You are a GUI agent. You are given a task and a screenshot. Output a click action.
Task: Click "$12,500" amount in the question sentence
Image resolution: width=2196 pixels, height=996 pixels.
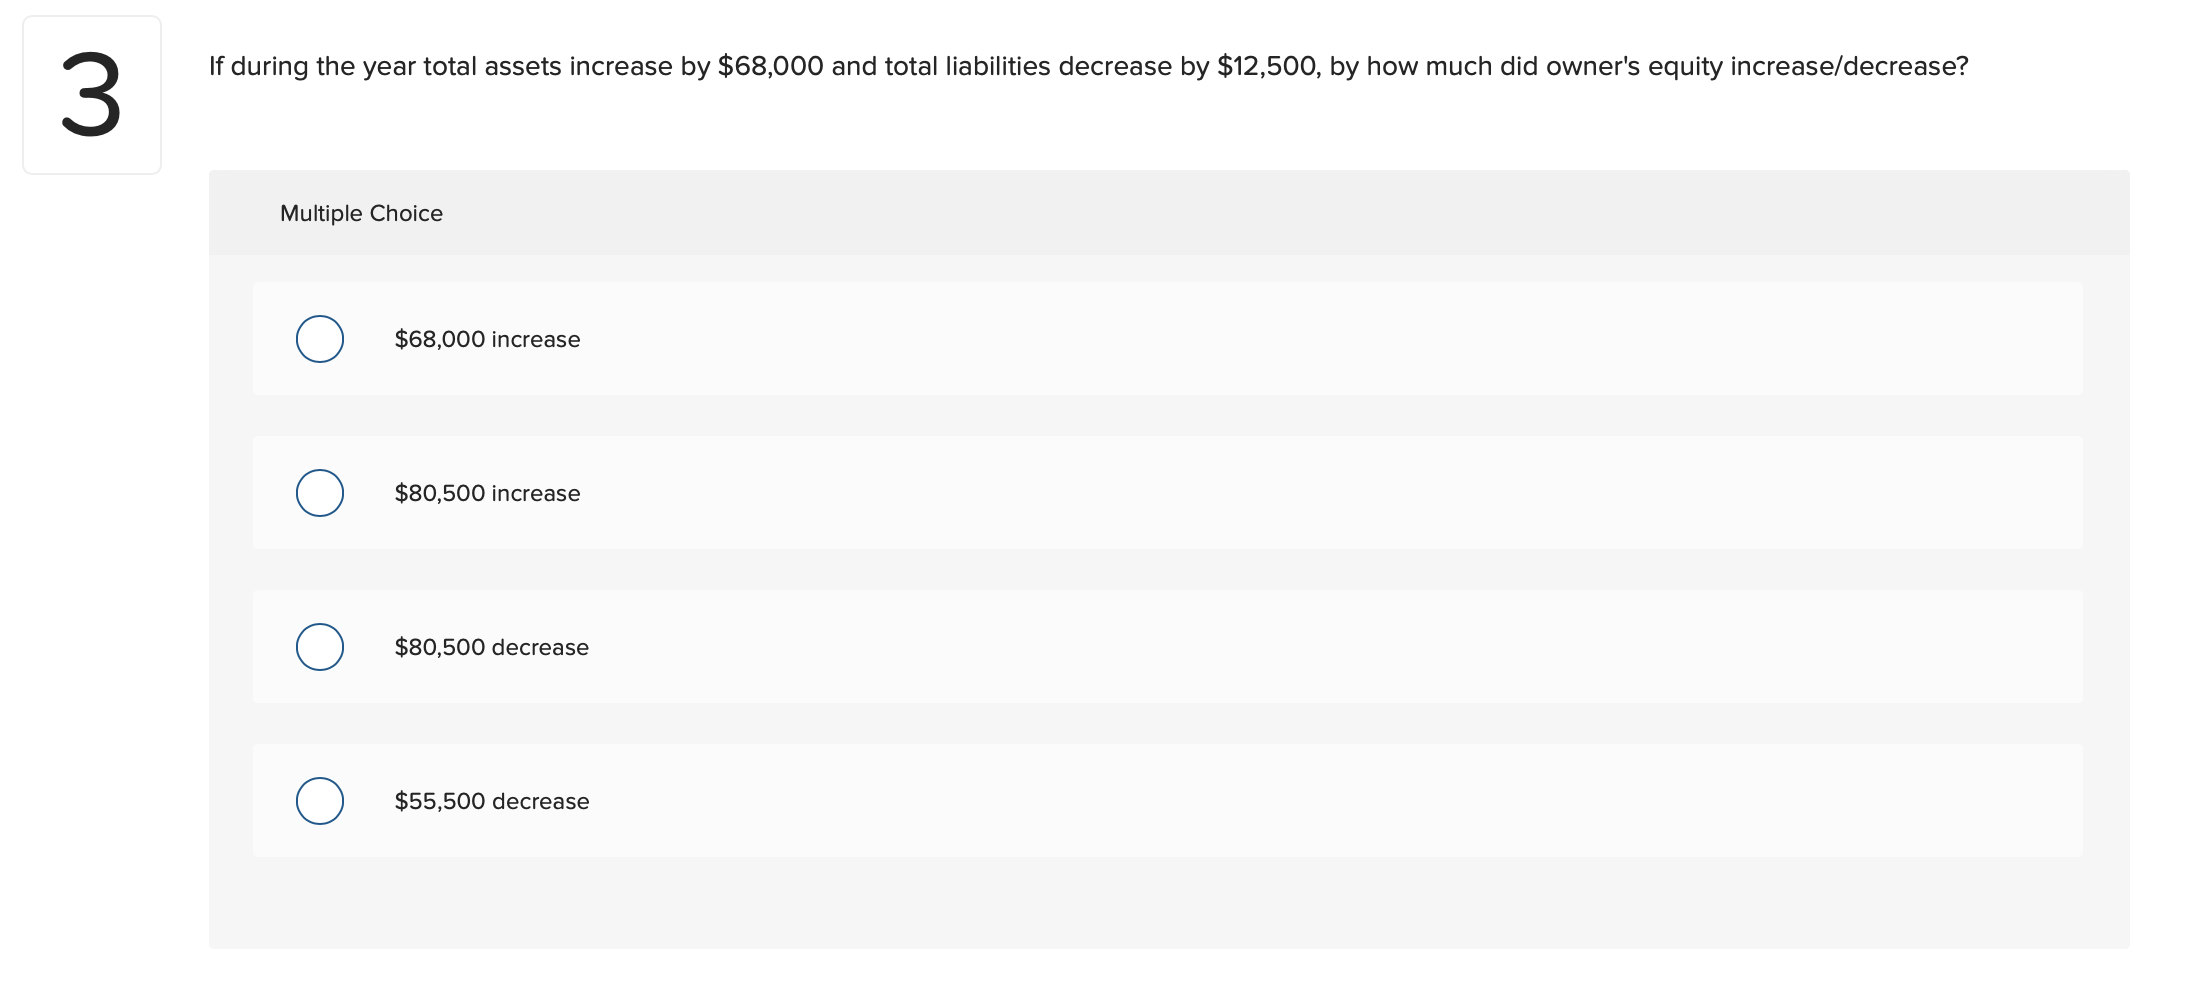pos(1268,66)
